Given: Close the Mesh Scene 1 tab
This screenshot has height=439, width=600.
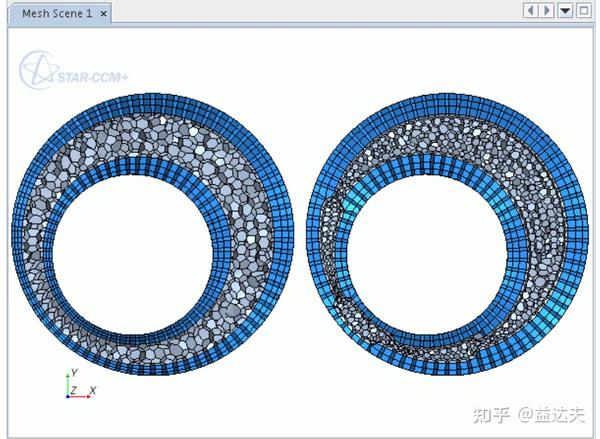Looking at the screenshot, I should [x=103, y=14].
